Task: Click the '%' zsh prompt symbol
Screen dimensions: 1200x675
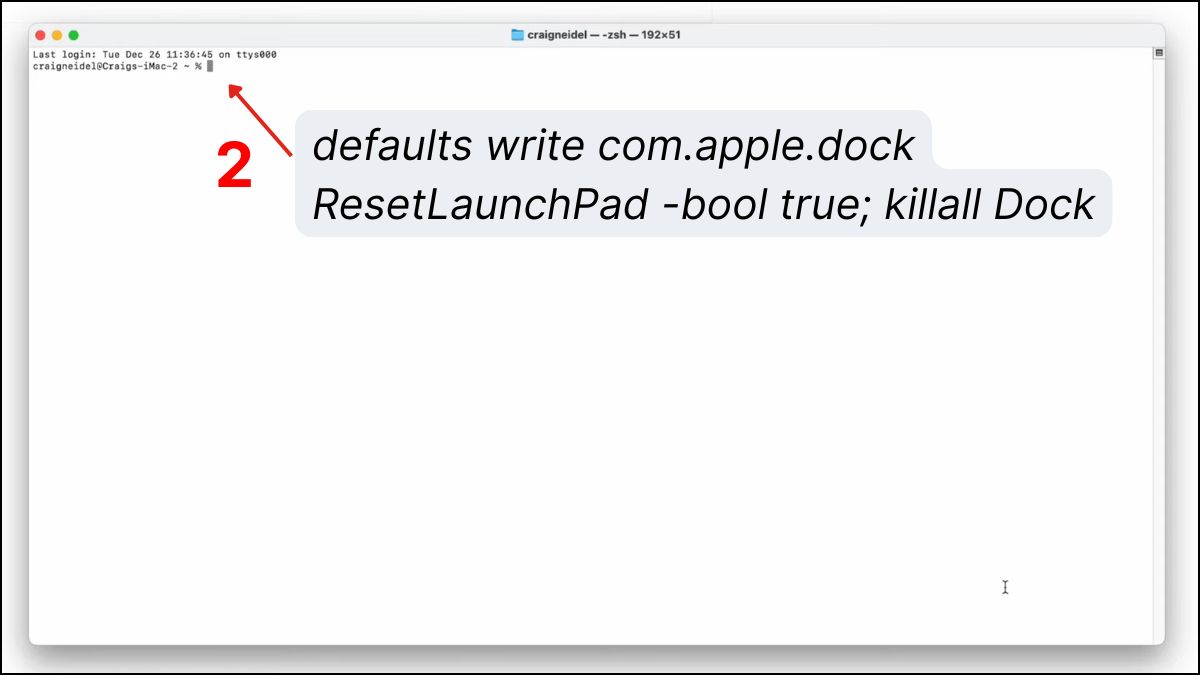Action: 200,65
